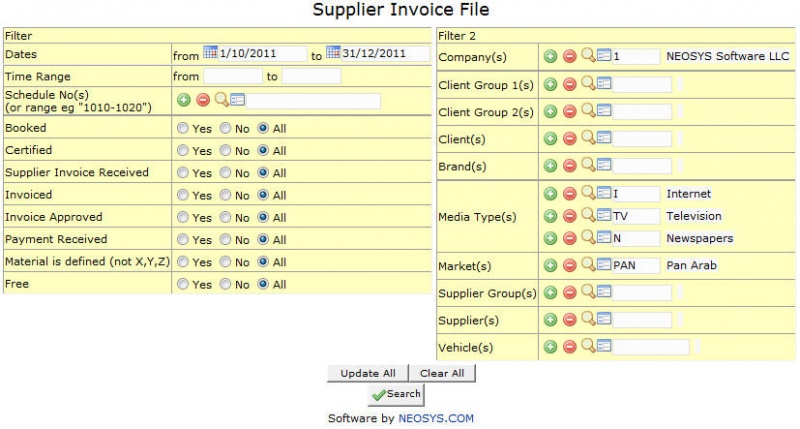The image size is (800, 429).
Task: Open the Brand(s) list icon
Action: 604,164
